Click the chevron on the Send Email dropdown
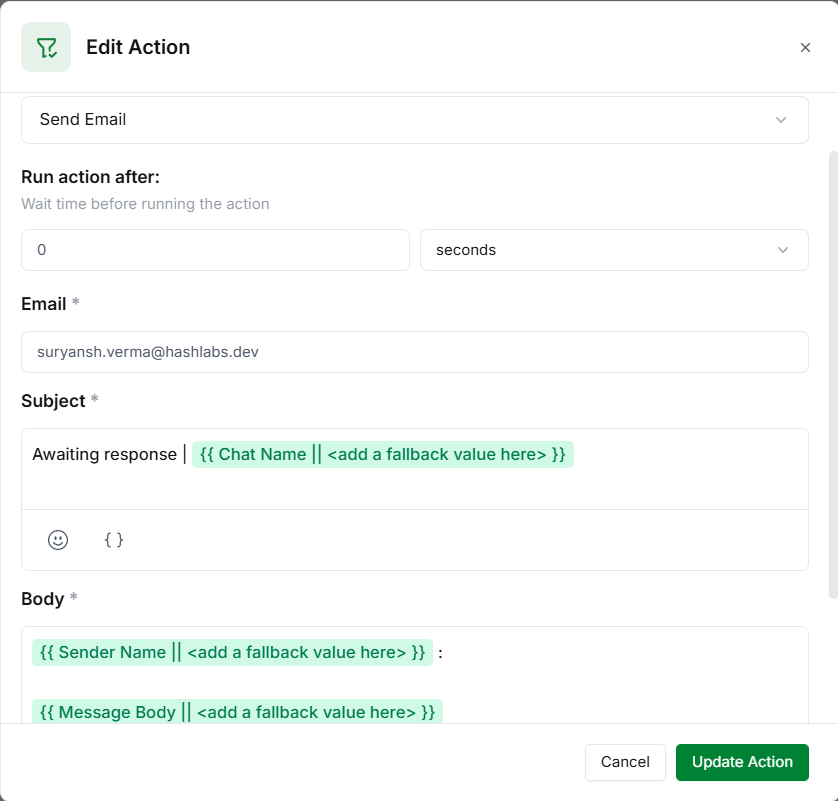 coord(781,120)
